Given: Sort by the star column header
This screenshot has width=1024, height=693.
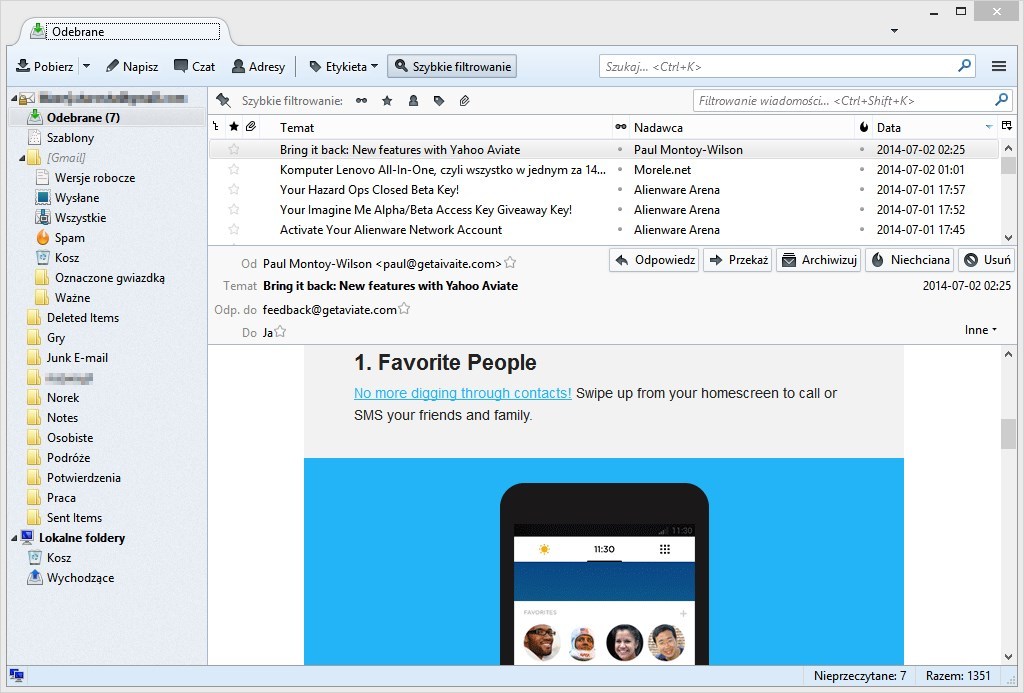Looking at the screenshot, I should point(234,127).
